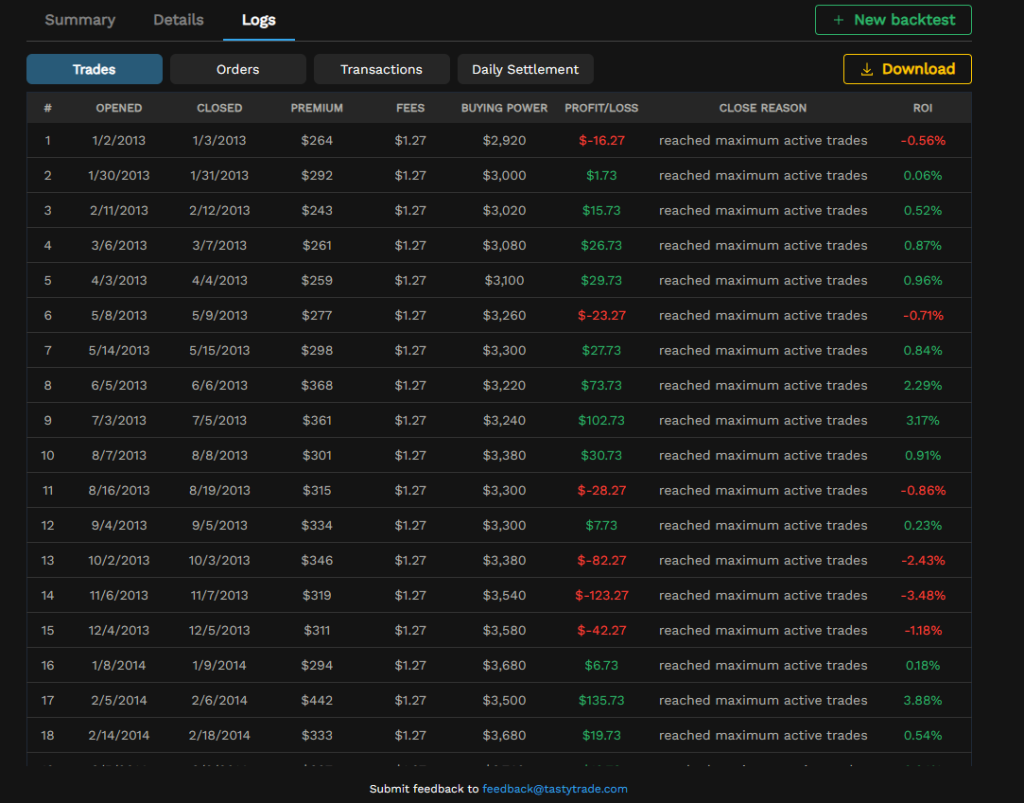Click the BUYING POWER column header
The width and height of the screenshot is (1024, 803).
point(504,108)
